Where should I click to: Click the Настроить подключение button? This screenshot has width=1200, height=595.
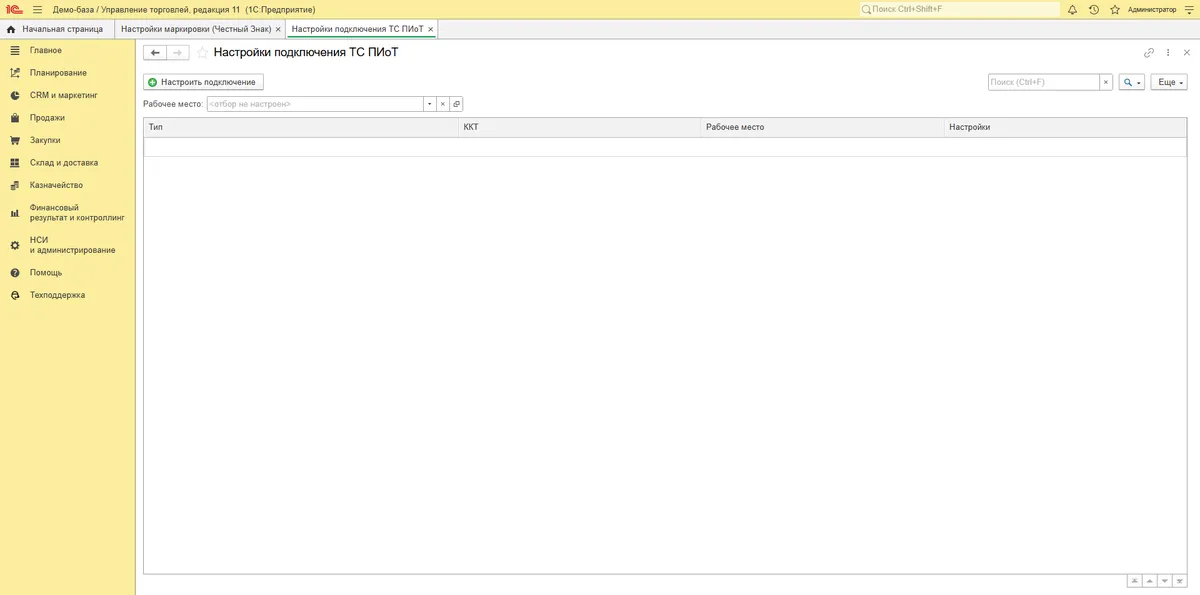tap(203, 82)
